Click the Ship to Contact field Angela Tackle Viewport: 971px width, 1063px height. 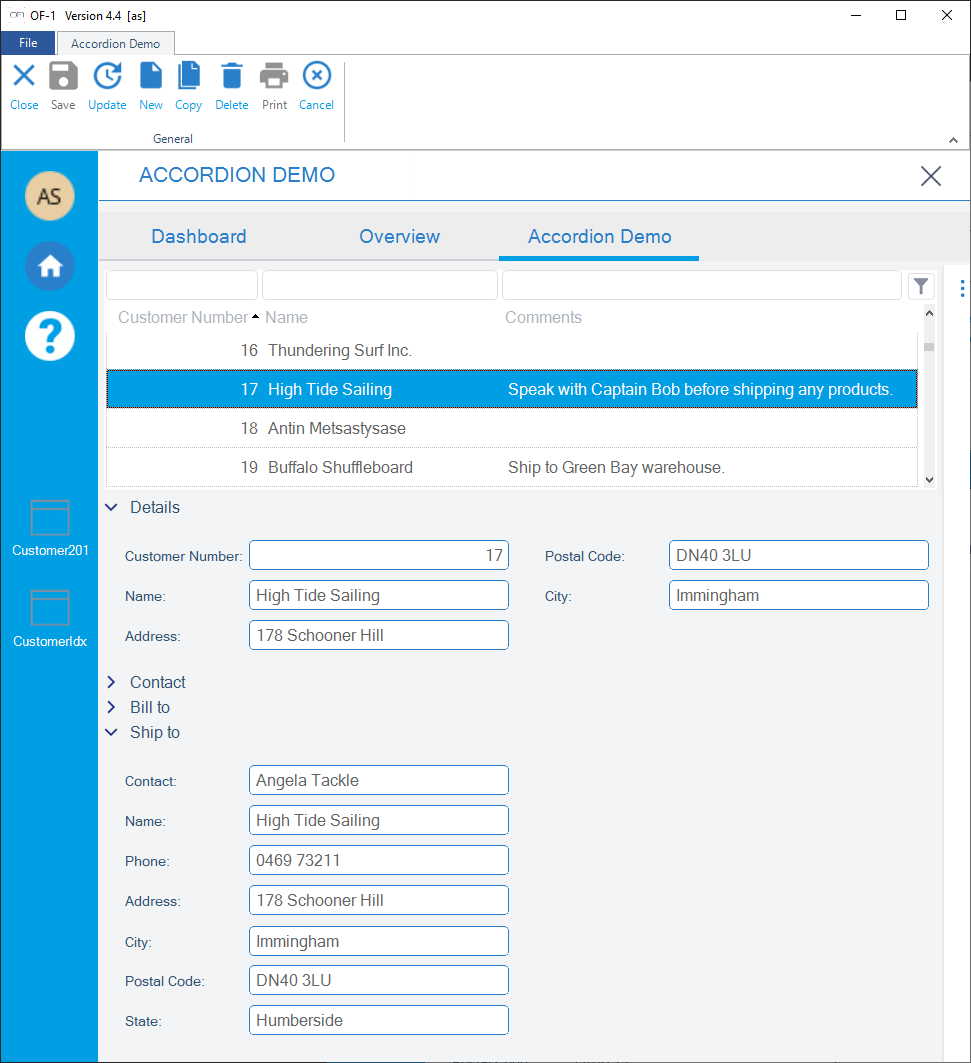click(379, 780)
